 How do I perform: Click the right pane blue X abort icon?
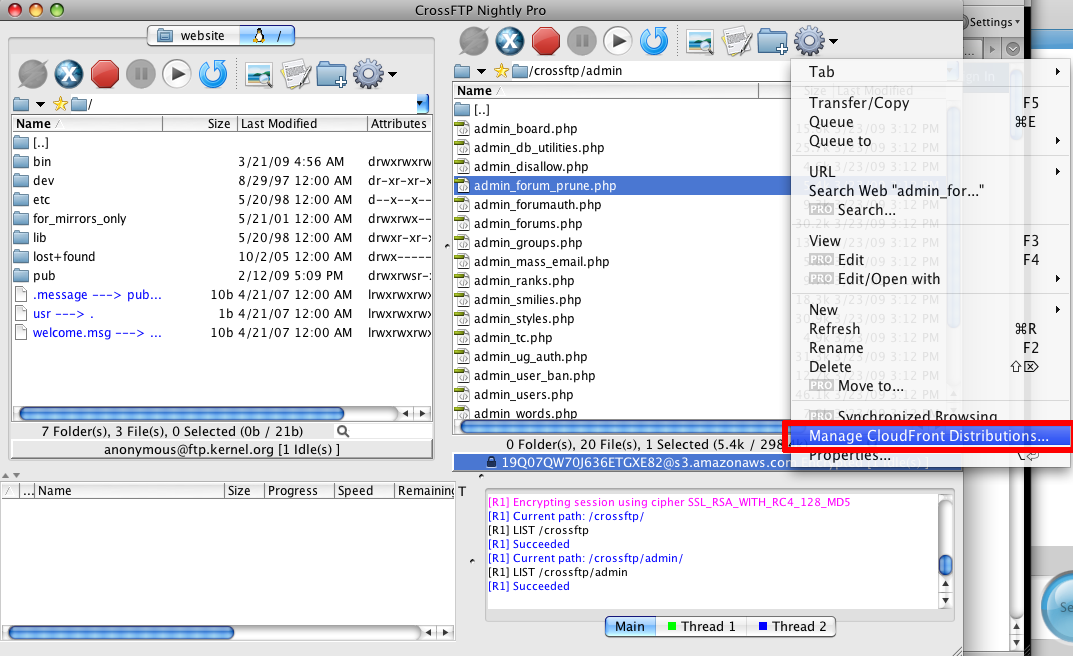click(x=510, y=41)
